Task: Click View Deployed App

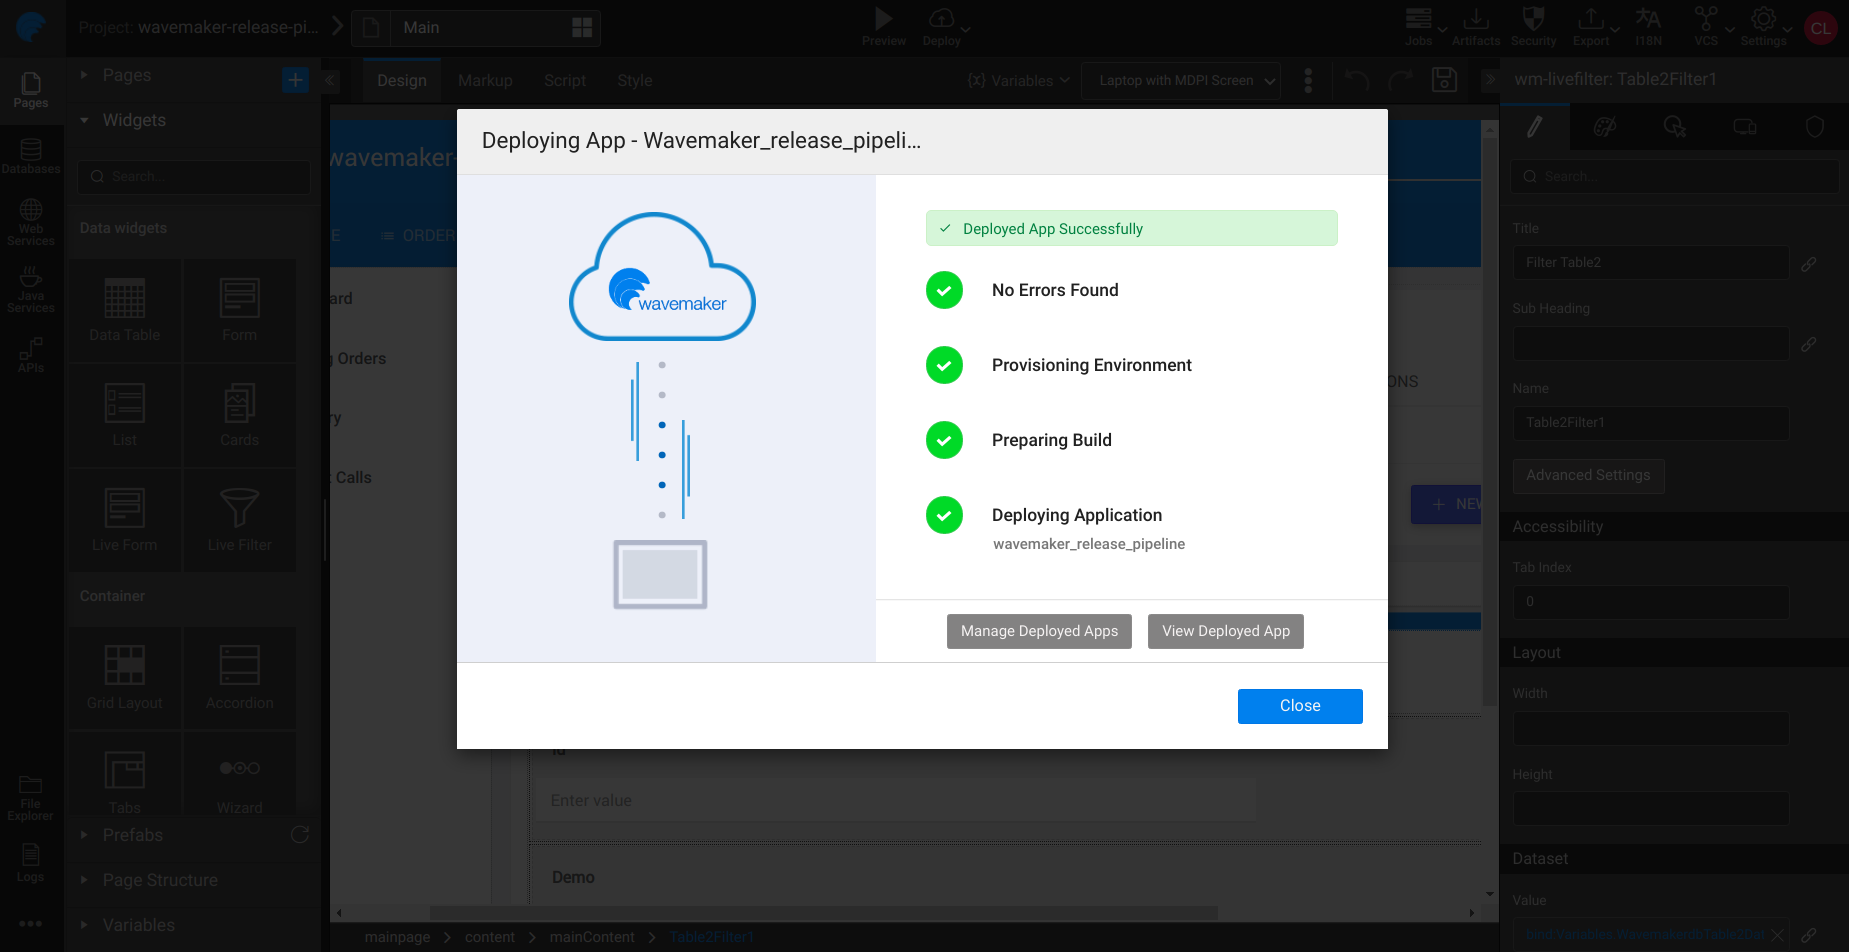Action: (x=1225, y=631)
